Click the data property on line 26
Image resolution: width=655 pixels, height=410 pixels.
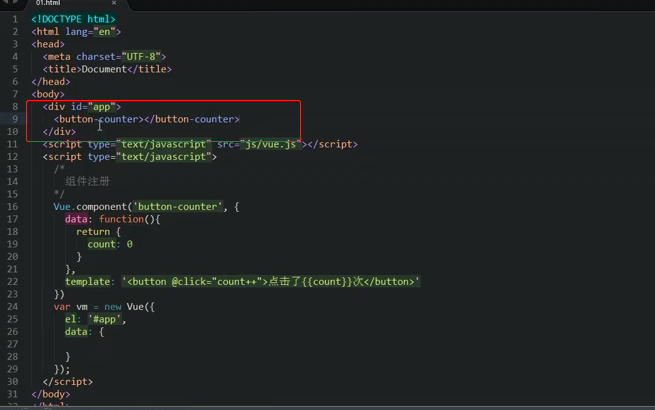click(x=76, y=332)
